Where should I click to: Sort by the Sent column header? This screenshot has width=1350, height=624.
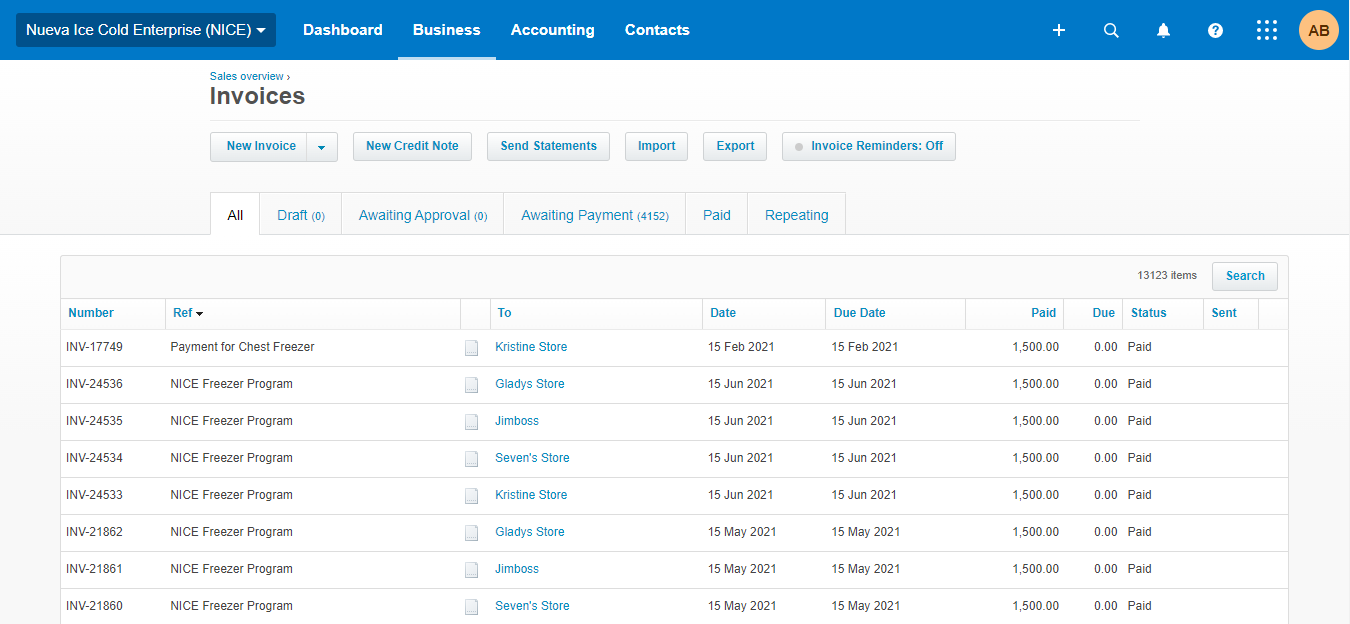(1224, 313)
